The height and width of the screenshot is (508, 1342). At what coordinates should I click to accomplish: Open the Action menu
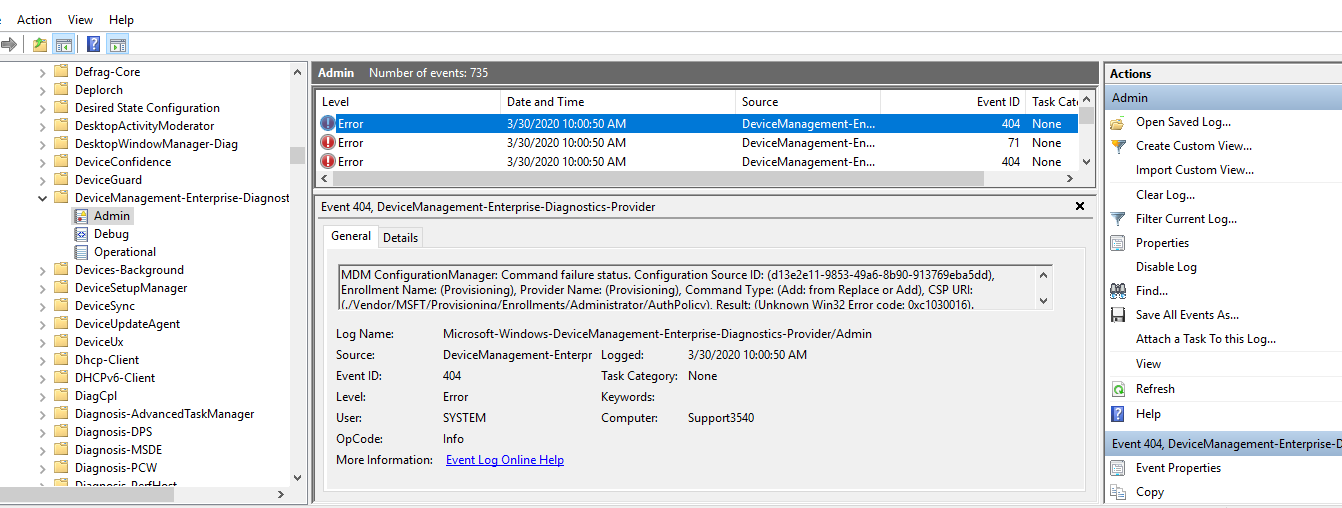pos(34,20)
